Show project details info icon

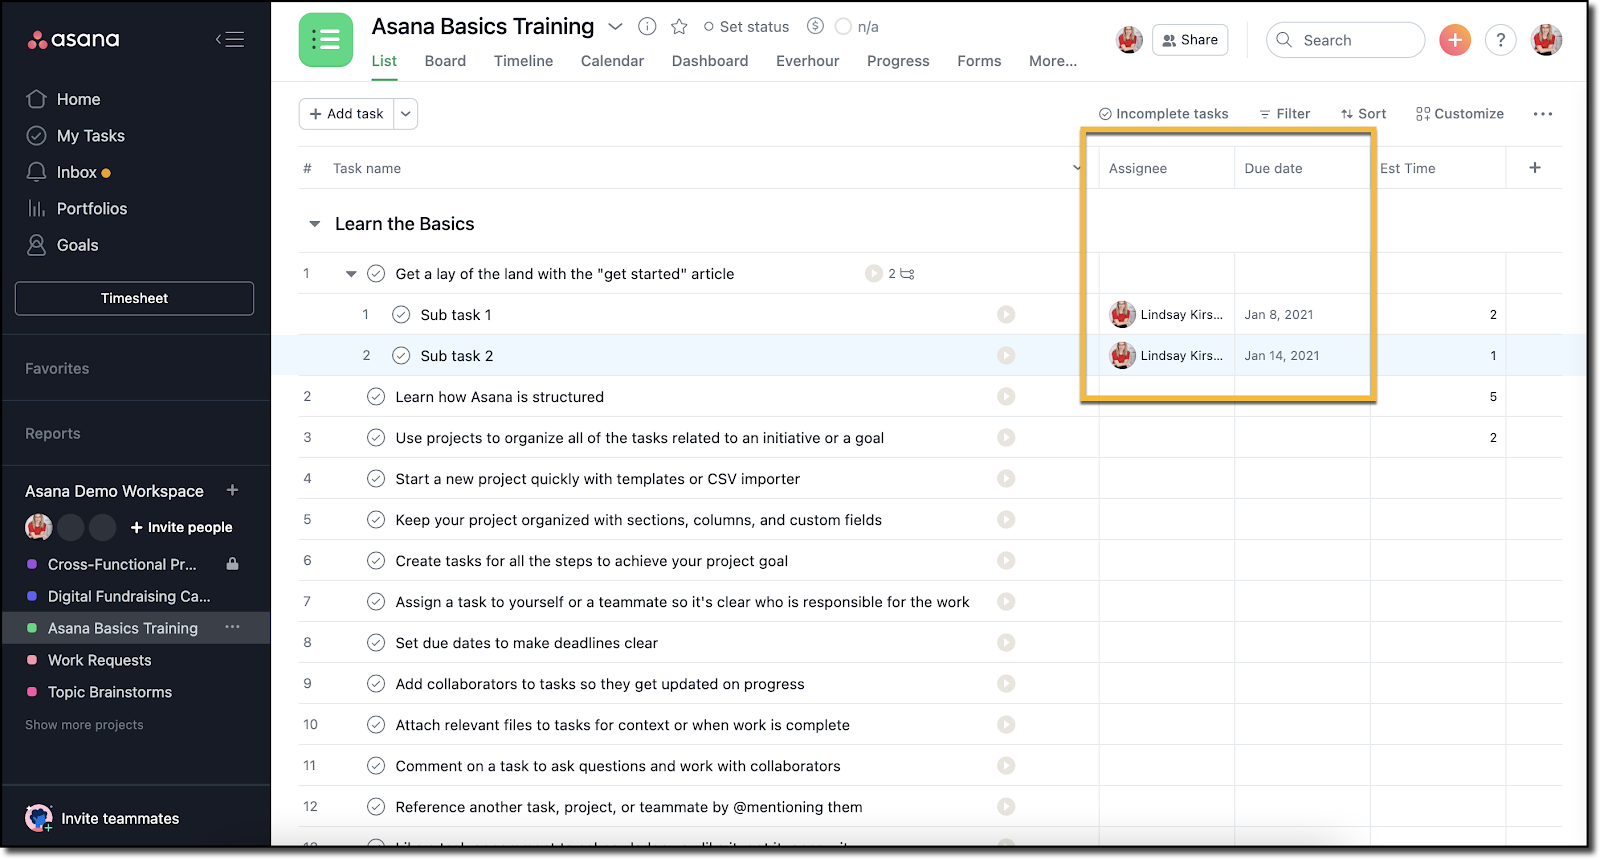click(x=647, y=27)
